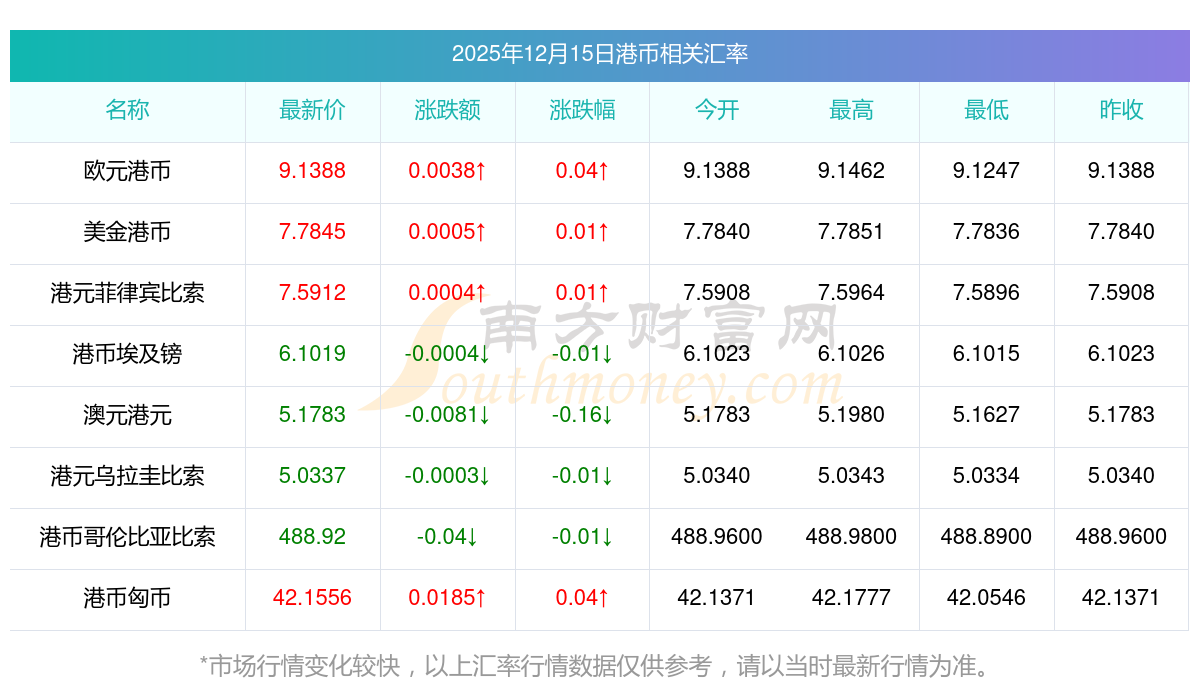1200x697 pixels.
Task: Click 澳元港元 low value 5.1627
Action: point(986,415)
